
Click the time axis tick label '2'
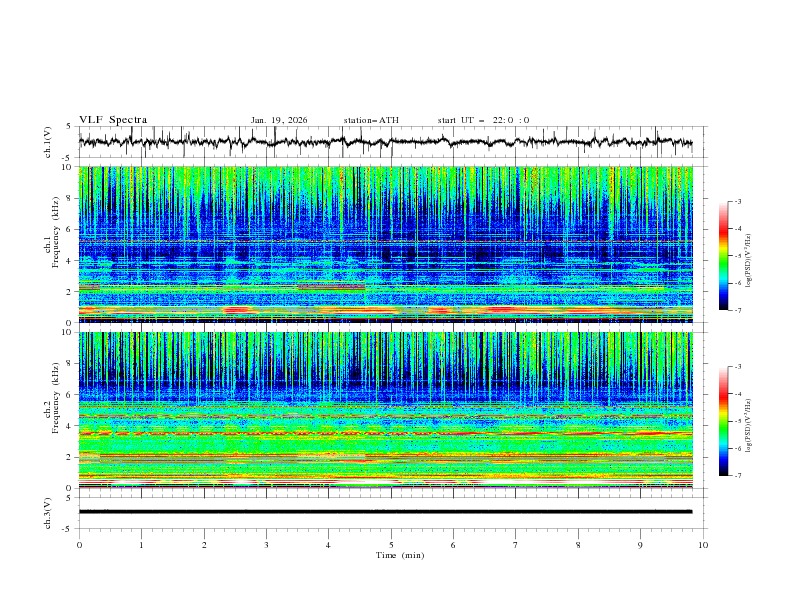coord(205,545)
